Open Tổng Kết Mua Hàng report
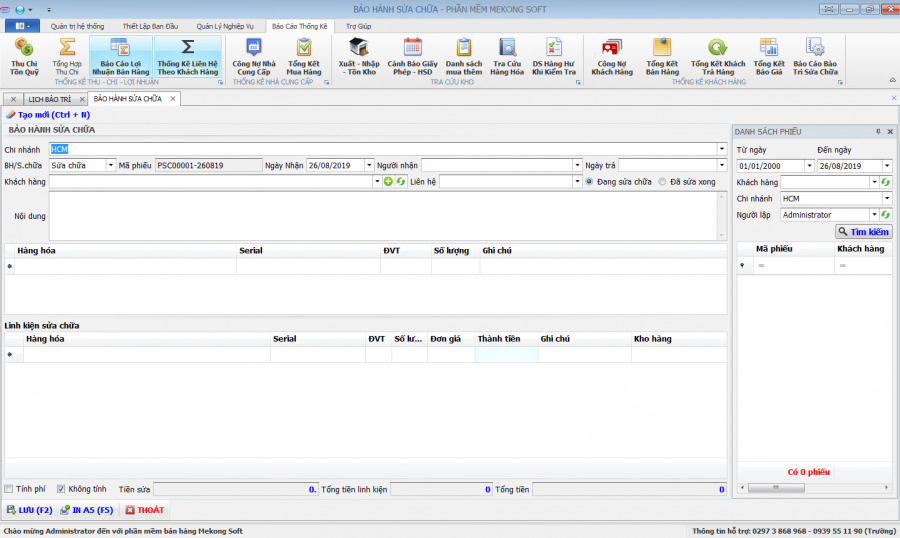Image resolution: width=900 pixels, height=538 pixels. coord(304,56)
